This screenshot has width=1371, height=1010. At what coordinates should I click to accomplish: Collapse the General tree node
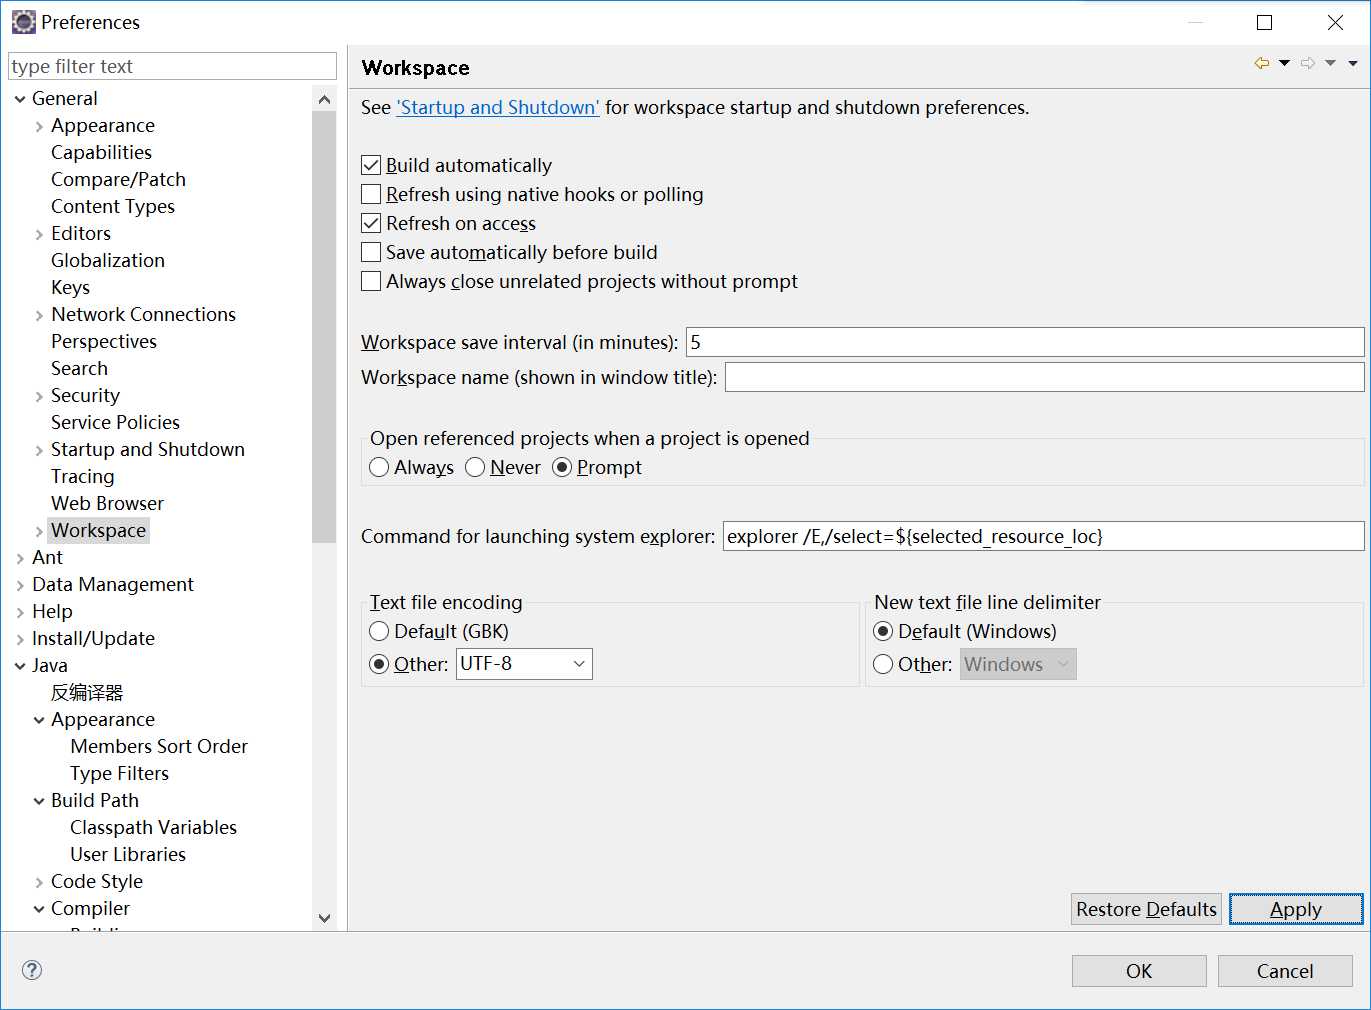click(20, 99)
